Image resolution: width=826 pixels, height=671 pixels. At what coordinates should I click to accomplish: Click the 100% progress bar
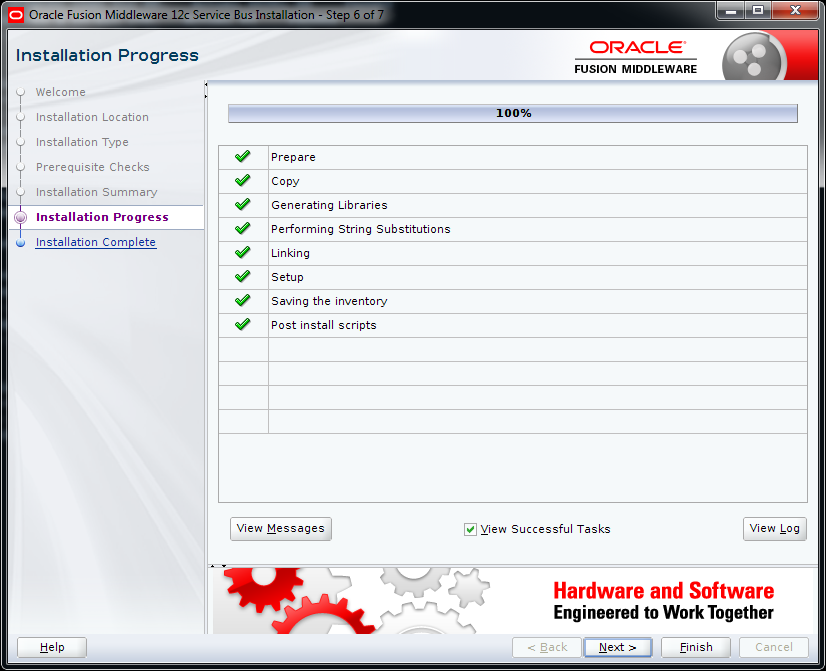pos(513,113)
